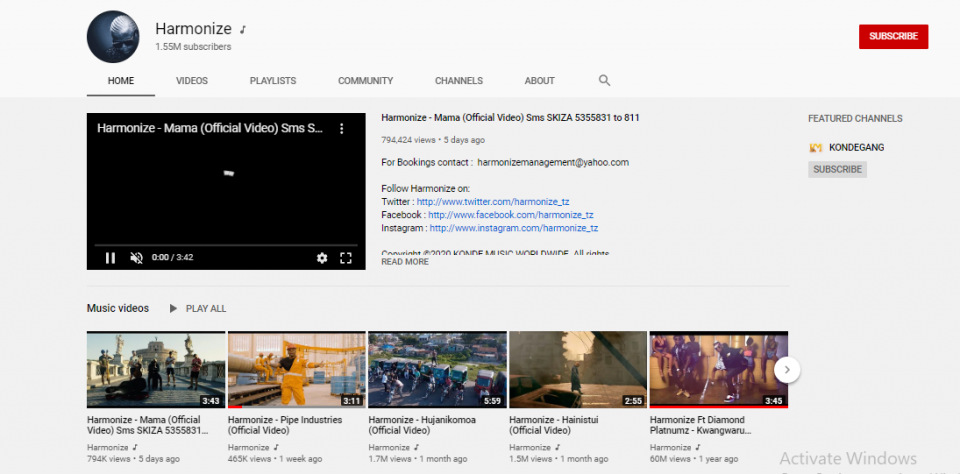Expand description with Read More
Viewport: 960px width, 474px height.
405,262
